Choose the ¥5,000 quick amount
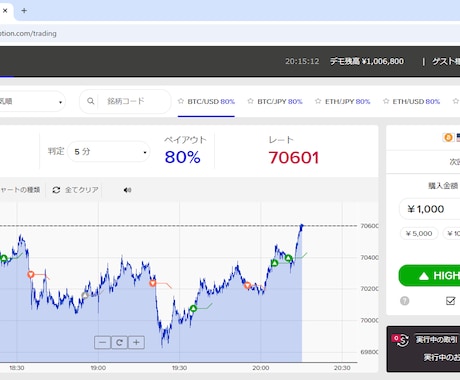This screenshot has height=380, width=460. (x=419, y=234)
